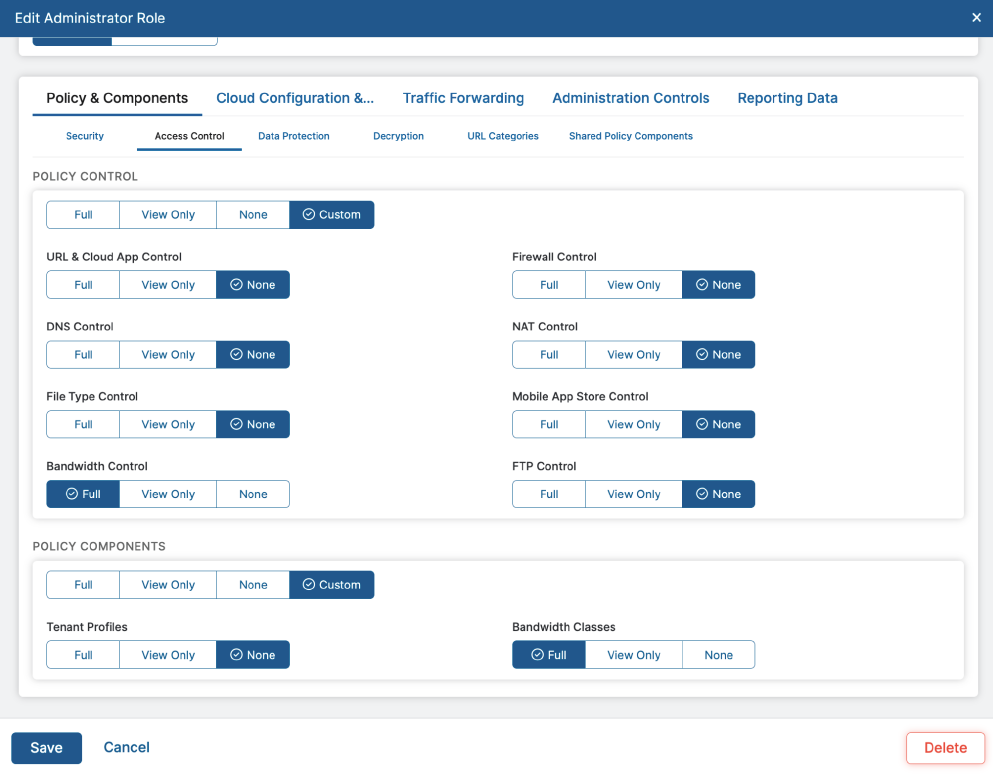Set Policy Components to View Only
This screenshot has width=993, height=774.
pos(168,585)
